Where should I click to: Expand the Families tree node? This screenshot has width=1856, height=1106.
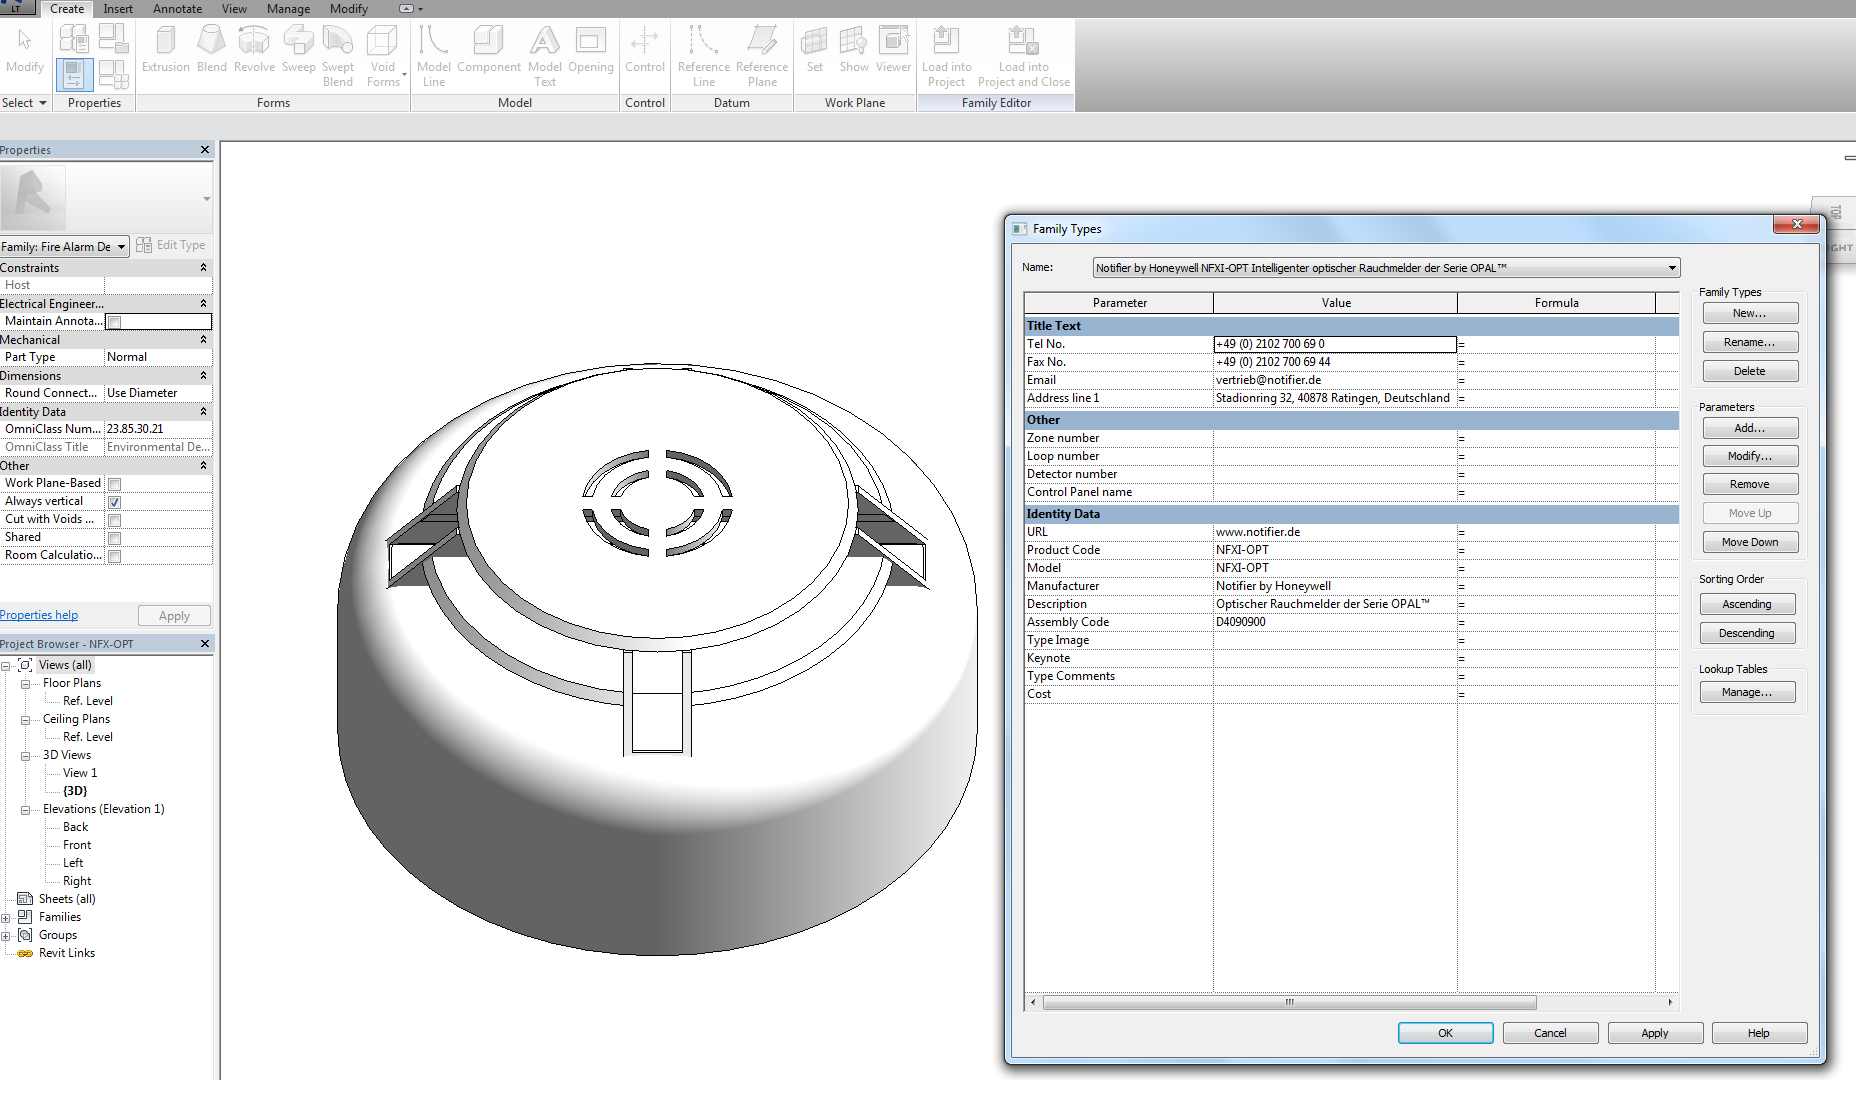click(6, 918)
